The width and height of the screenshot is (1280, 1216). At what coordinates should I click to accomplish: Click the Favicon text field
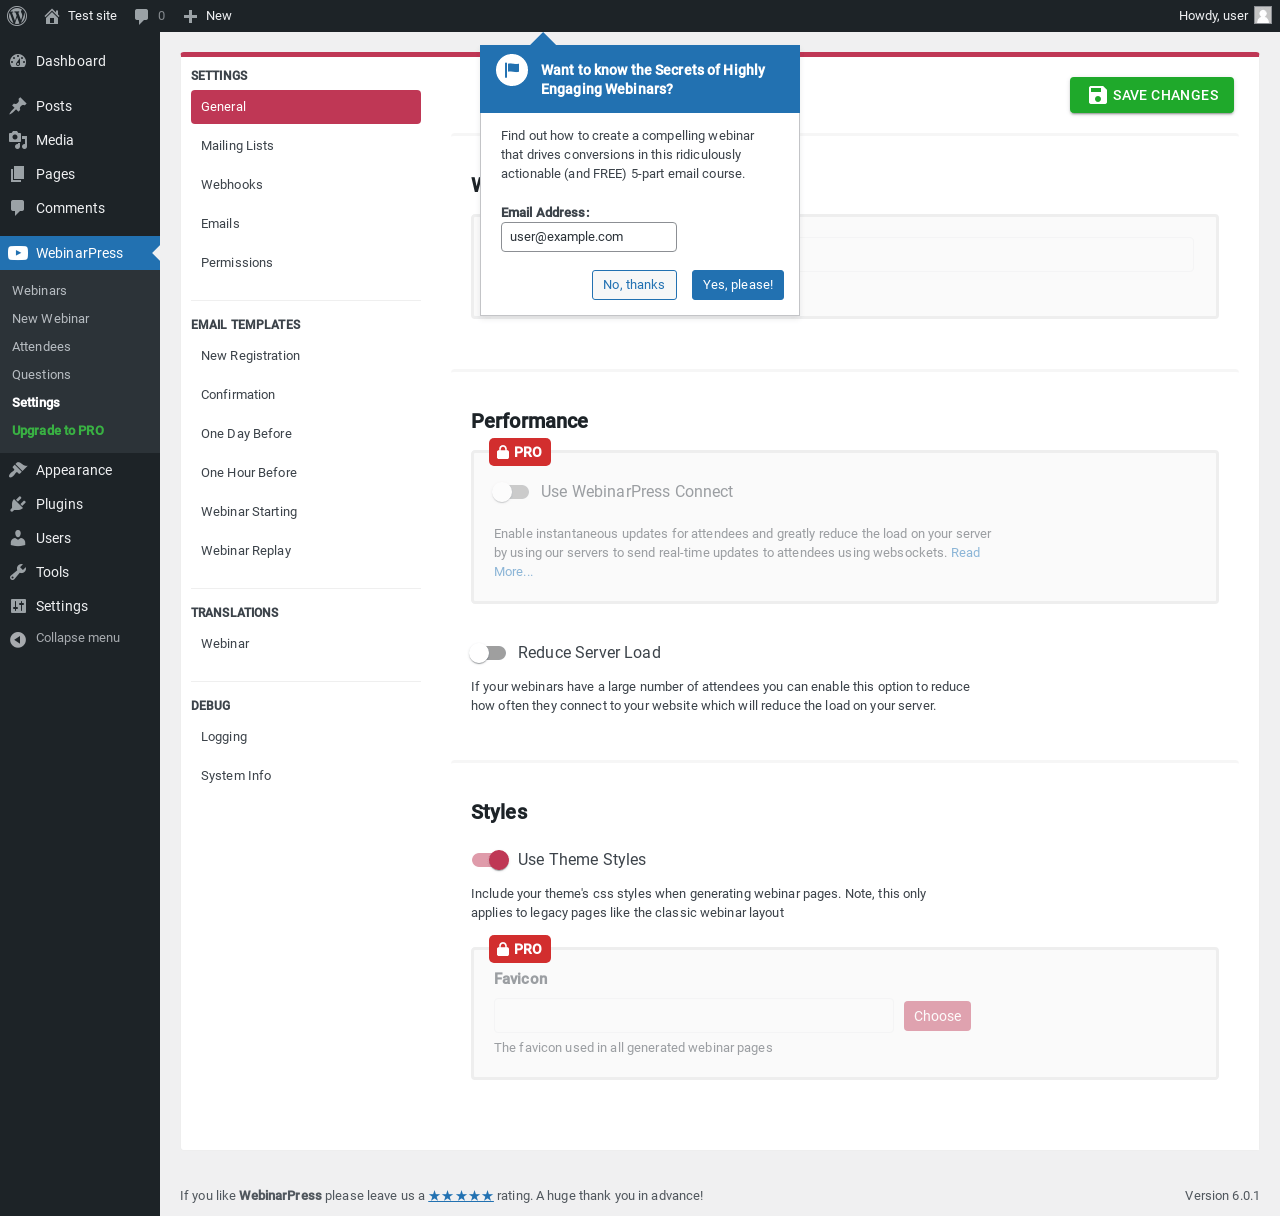(x=694, y=1016)
